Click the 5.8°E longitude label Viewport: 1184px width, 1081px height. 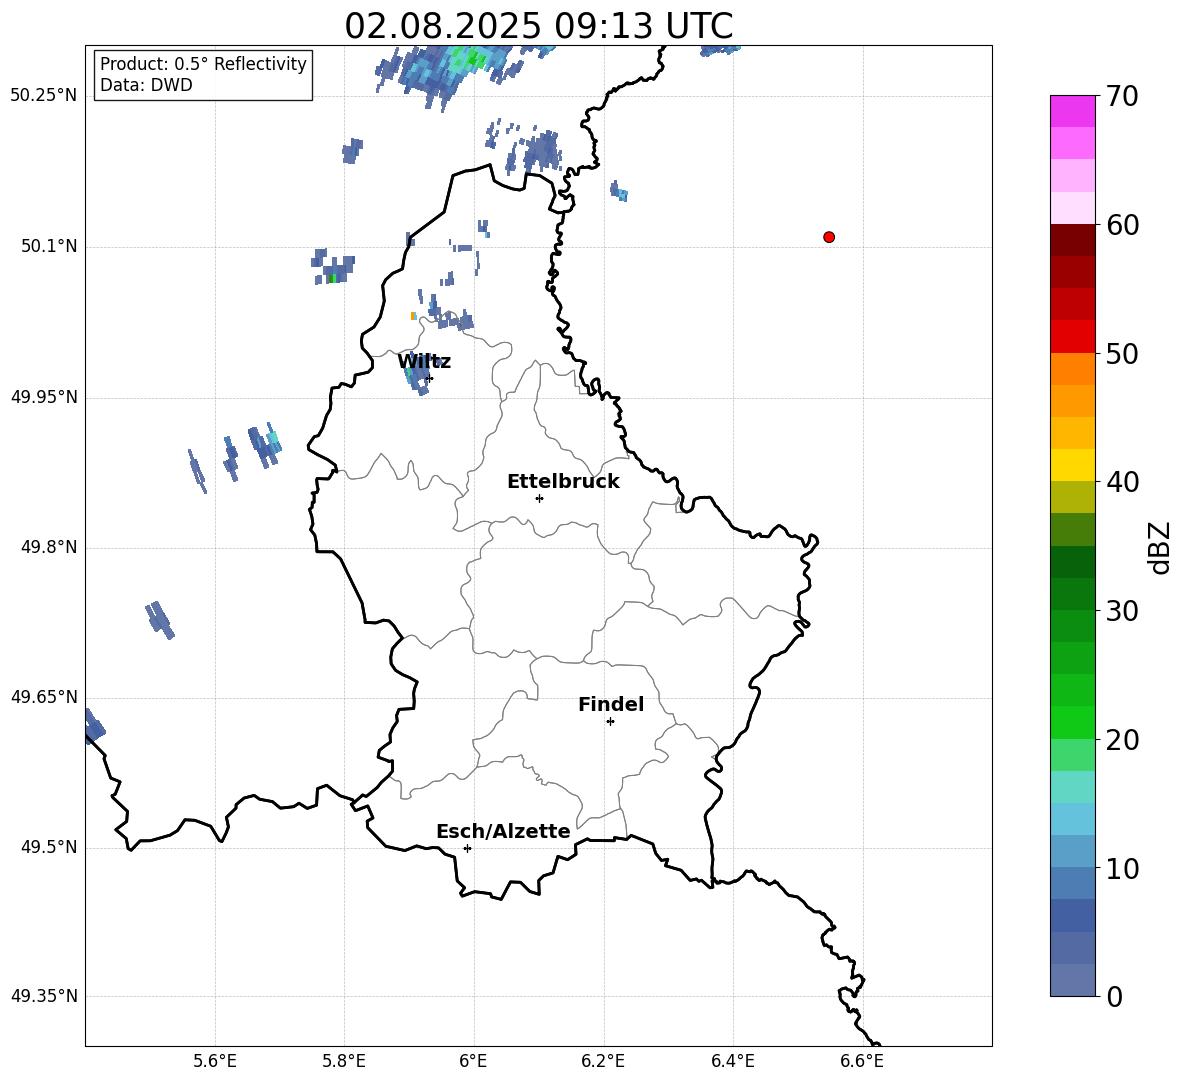click(x=344, y=1061)
